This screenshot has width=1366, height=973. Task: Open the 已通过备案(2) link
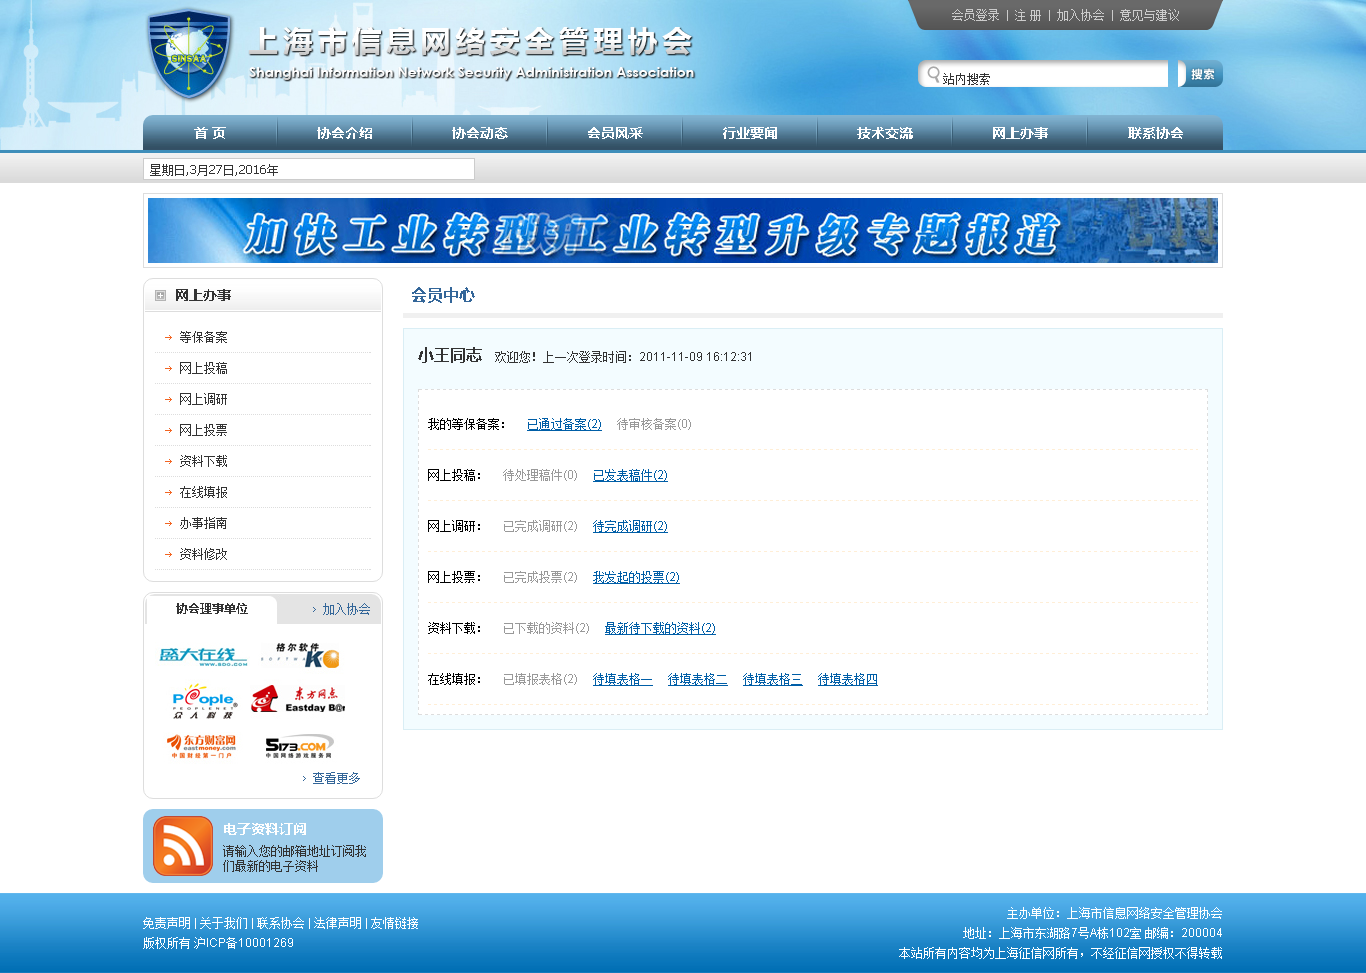[x=564, y=425]
